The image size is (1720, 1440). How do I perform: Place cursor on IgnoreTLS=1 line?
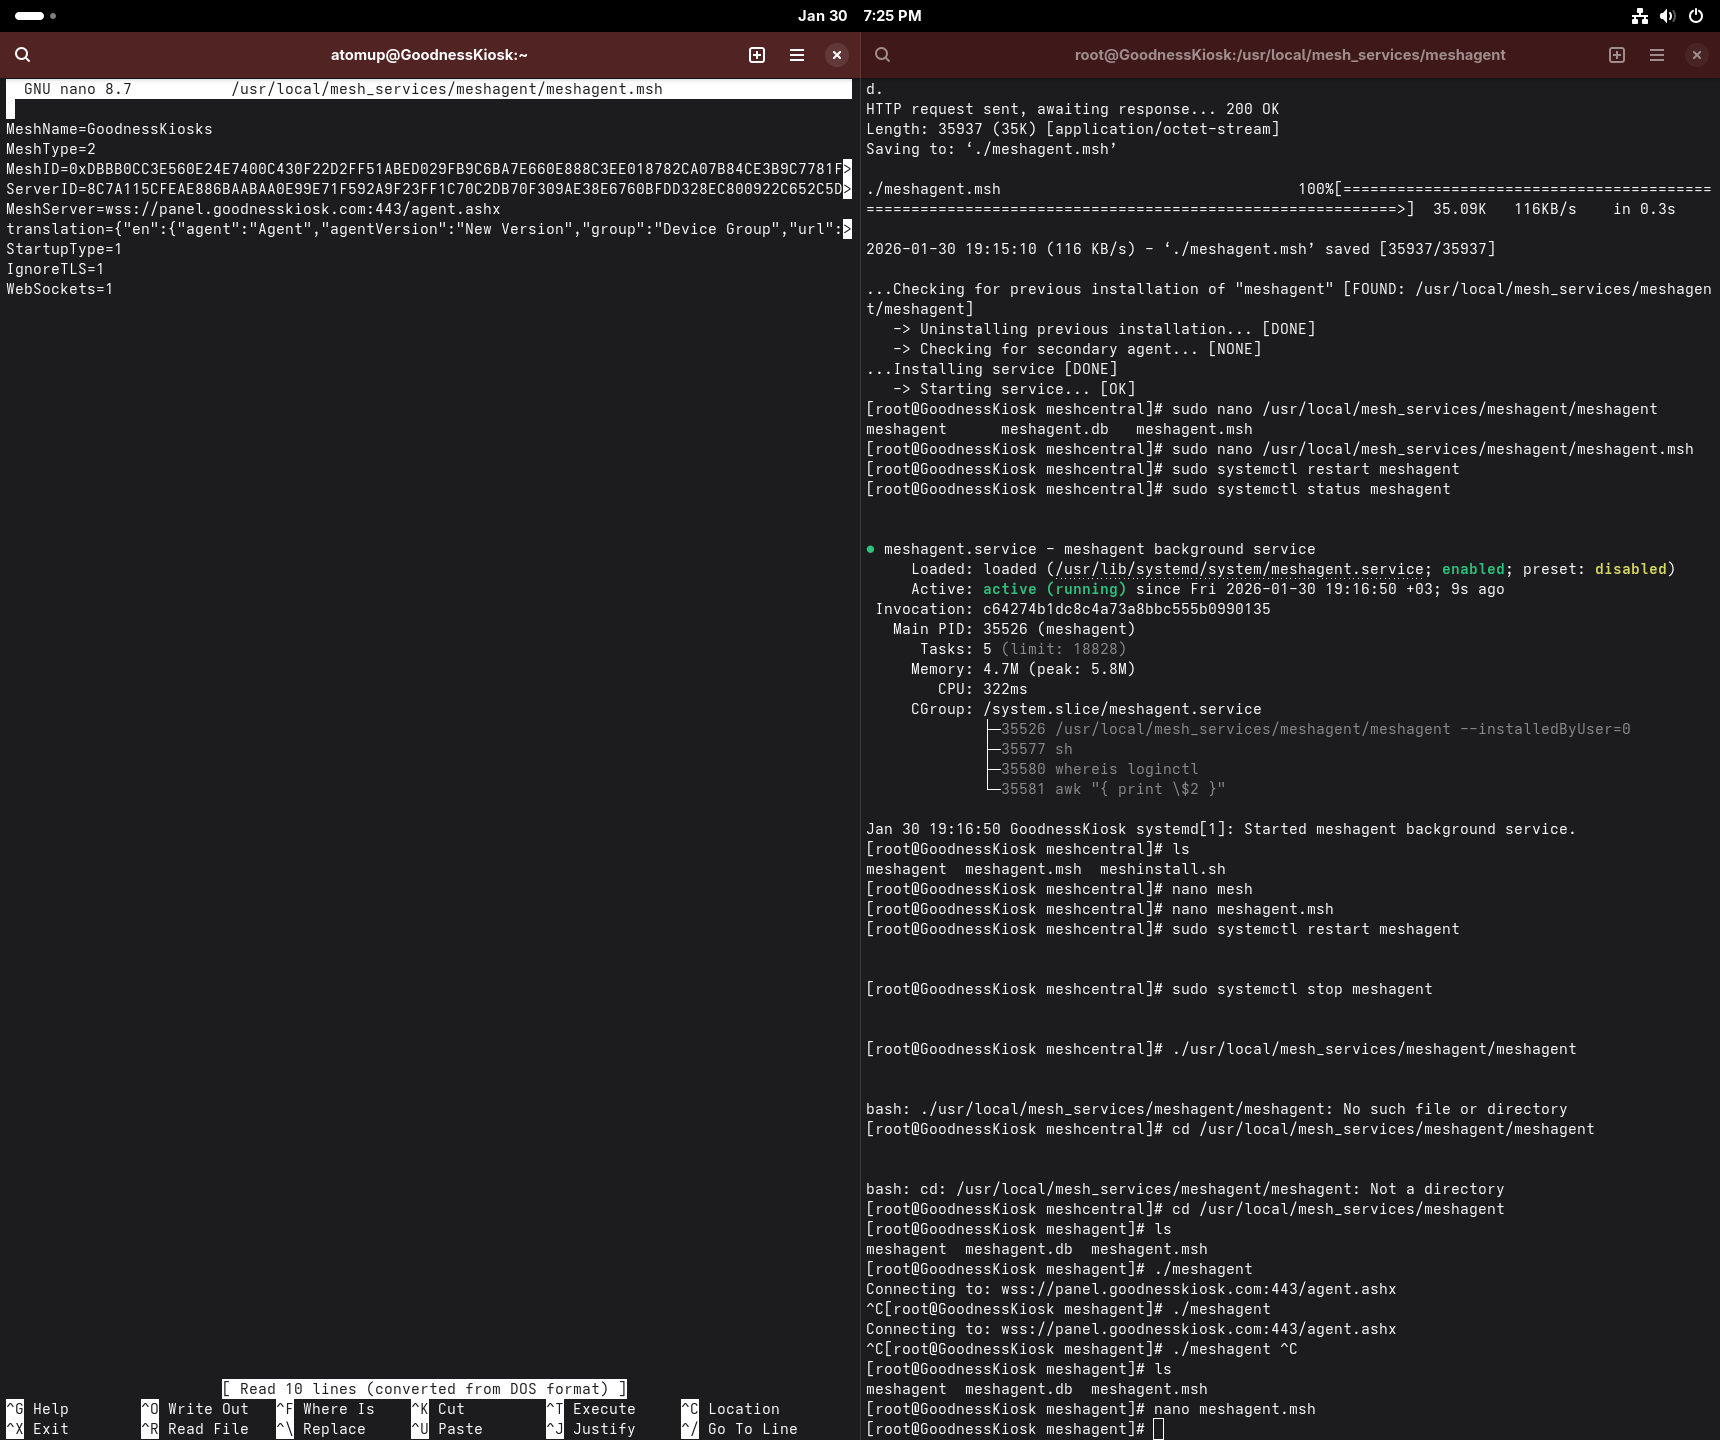(55, 269)
